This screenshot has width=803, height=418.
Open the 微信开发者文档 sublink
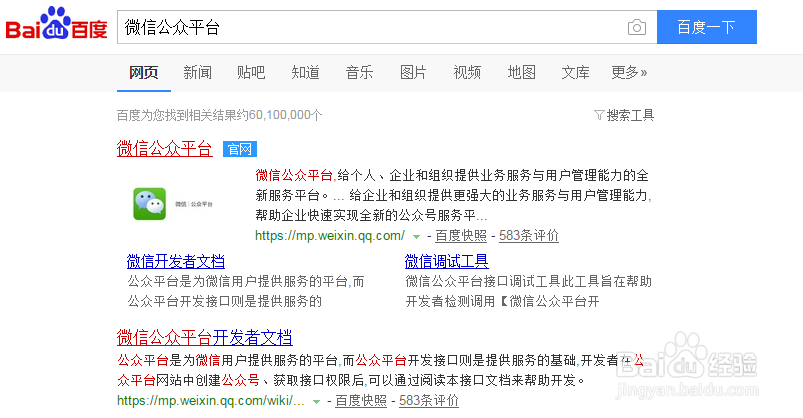pos(176,262)
